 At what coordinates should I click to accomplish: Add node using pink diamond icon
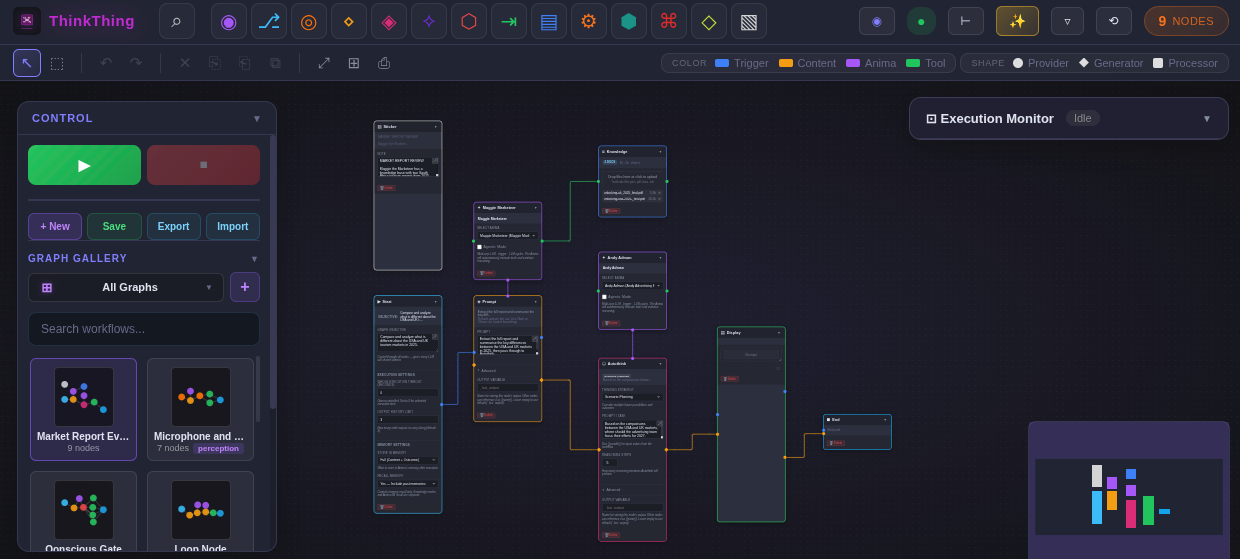[x=389, y=21]
